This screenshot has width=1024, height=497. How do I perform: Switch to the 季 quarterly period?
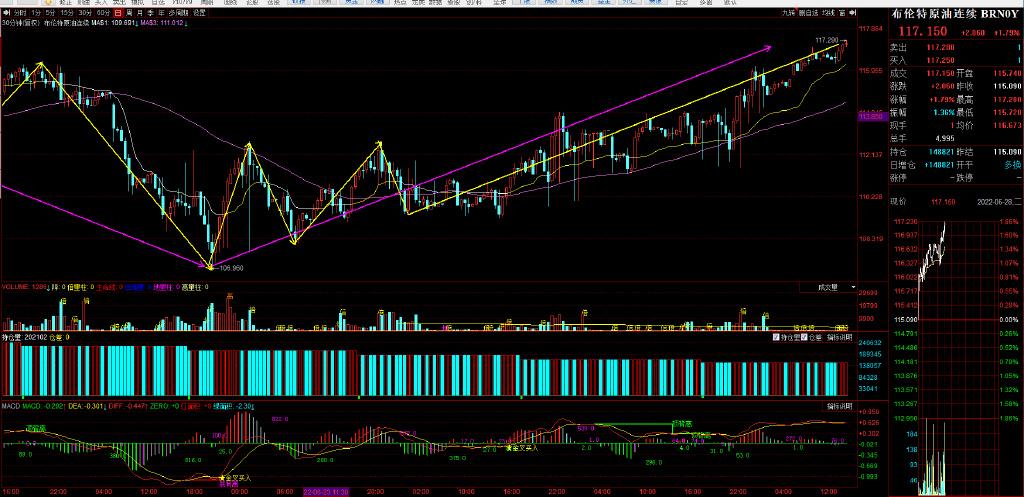click(x=150, y=12)
